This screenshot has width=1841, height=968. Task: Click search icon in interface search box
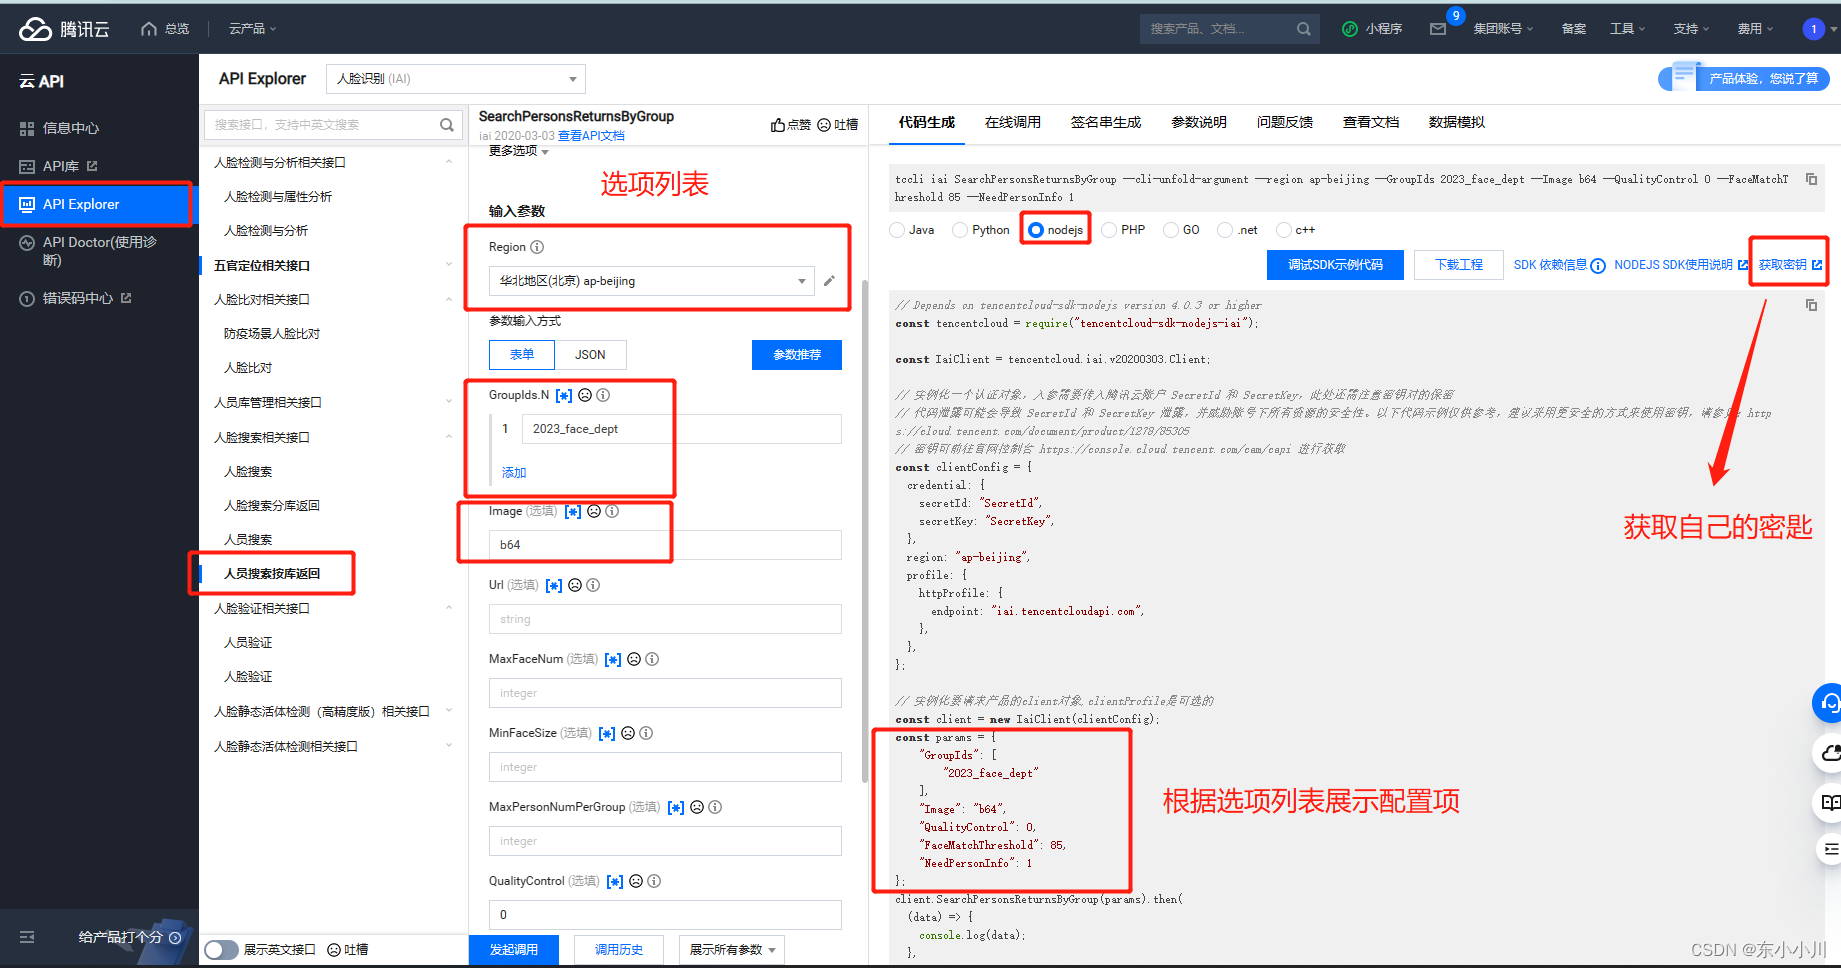(x=447, y=125)
